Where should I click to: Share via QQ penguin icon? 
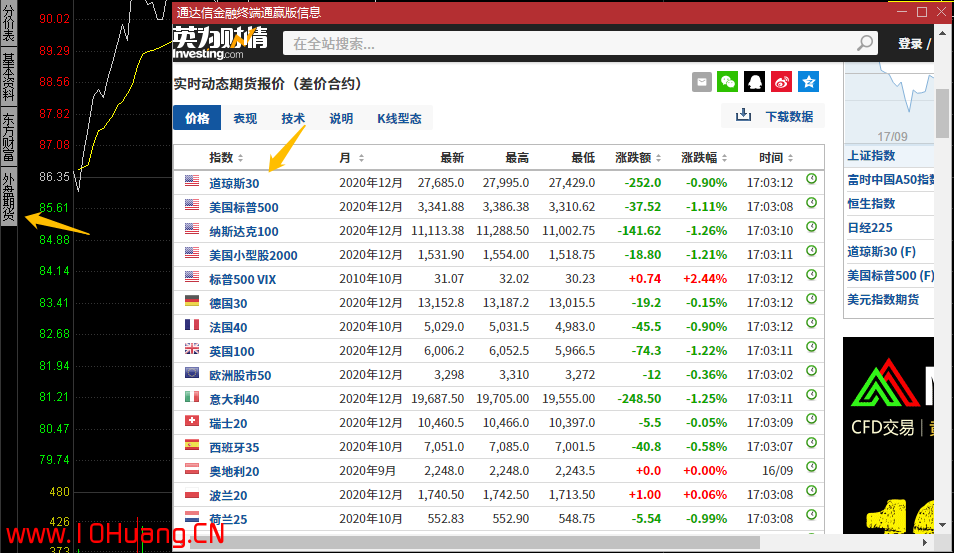754,82
